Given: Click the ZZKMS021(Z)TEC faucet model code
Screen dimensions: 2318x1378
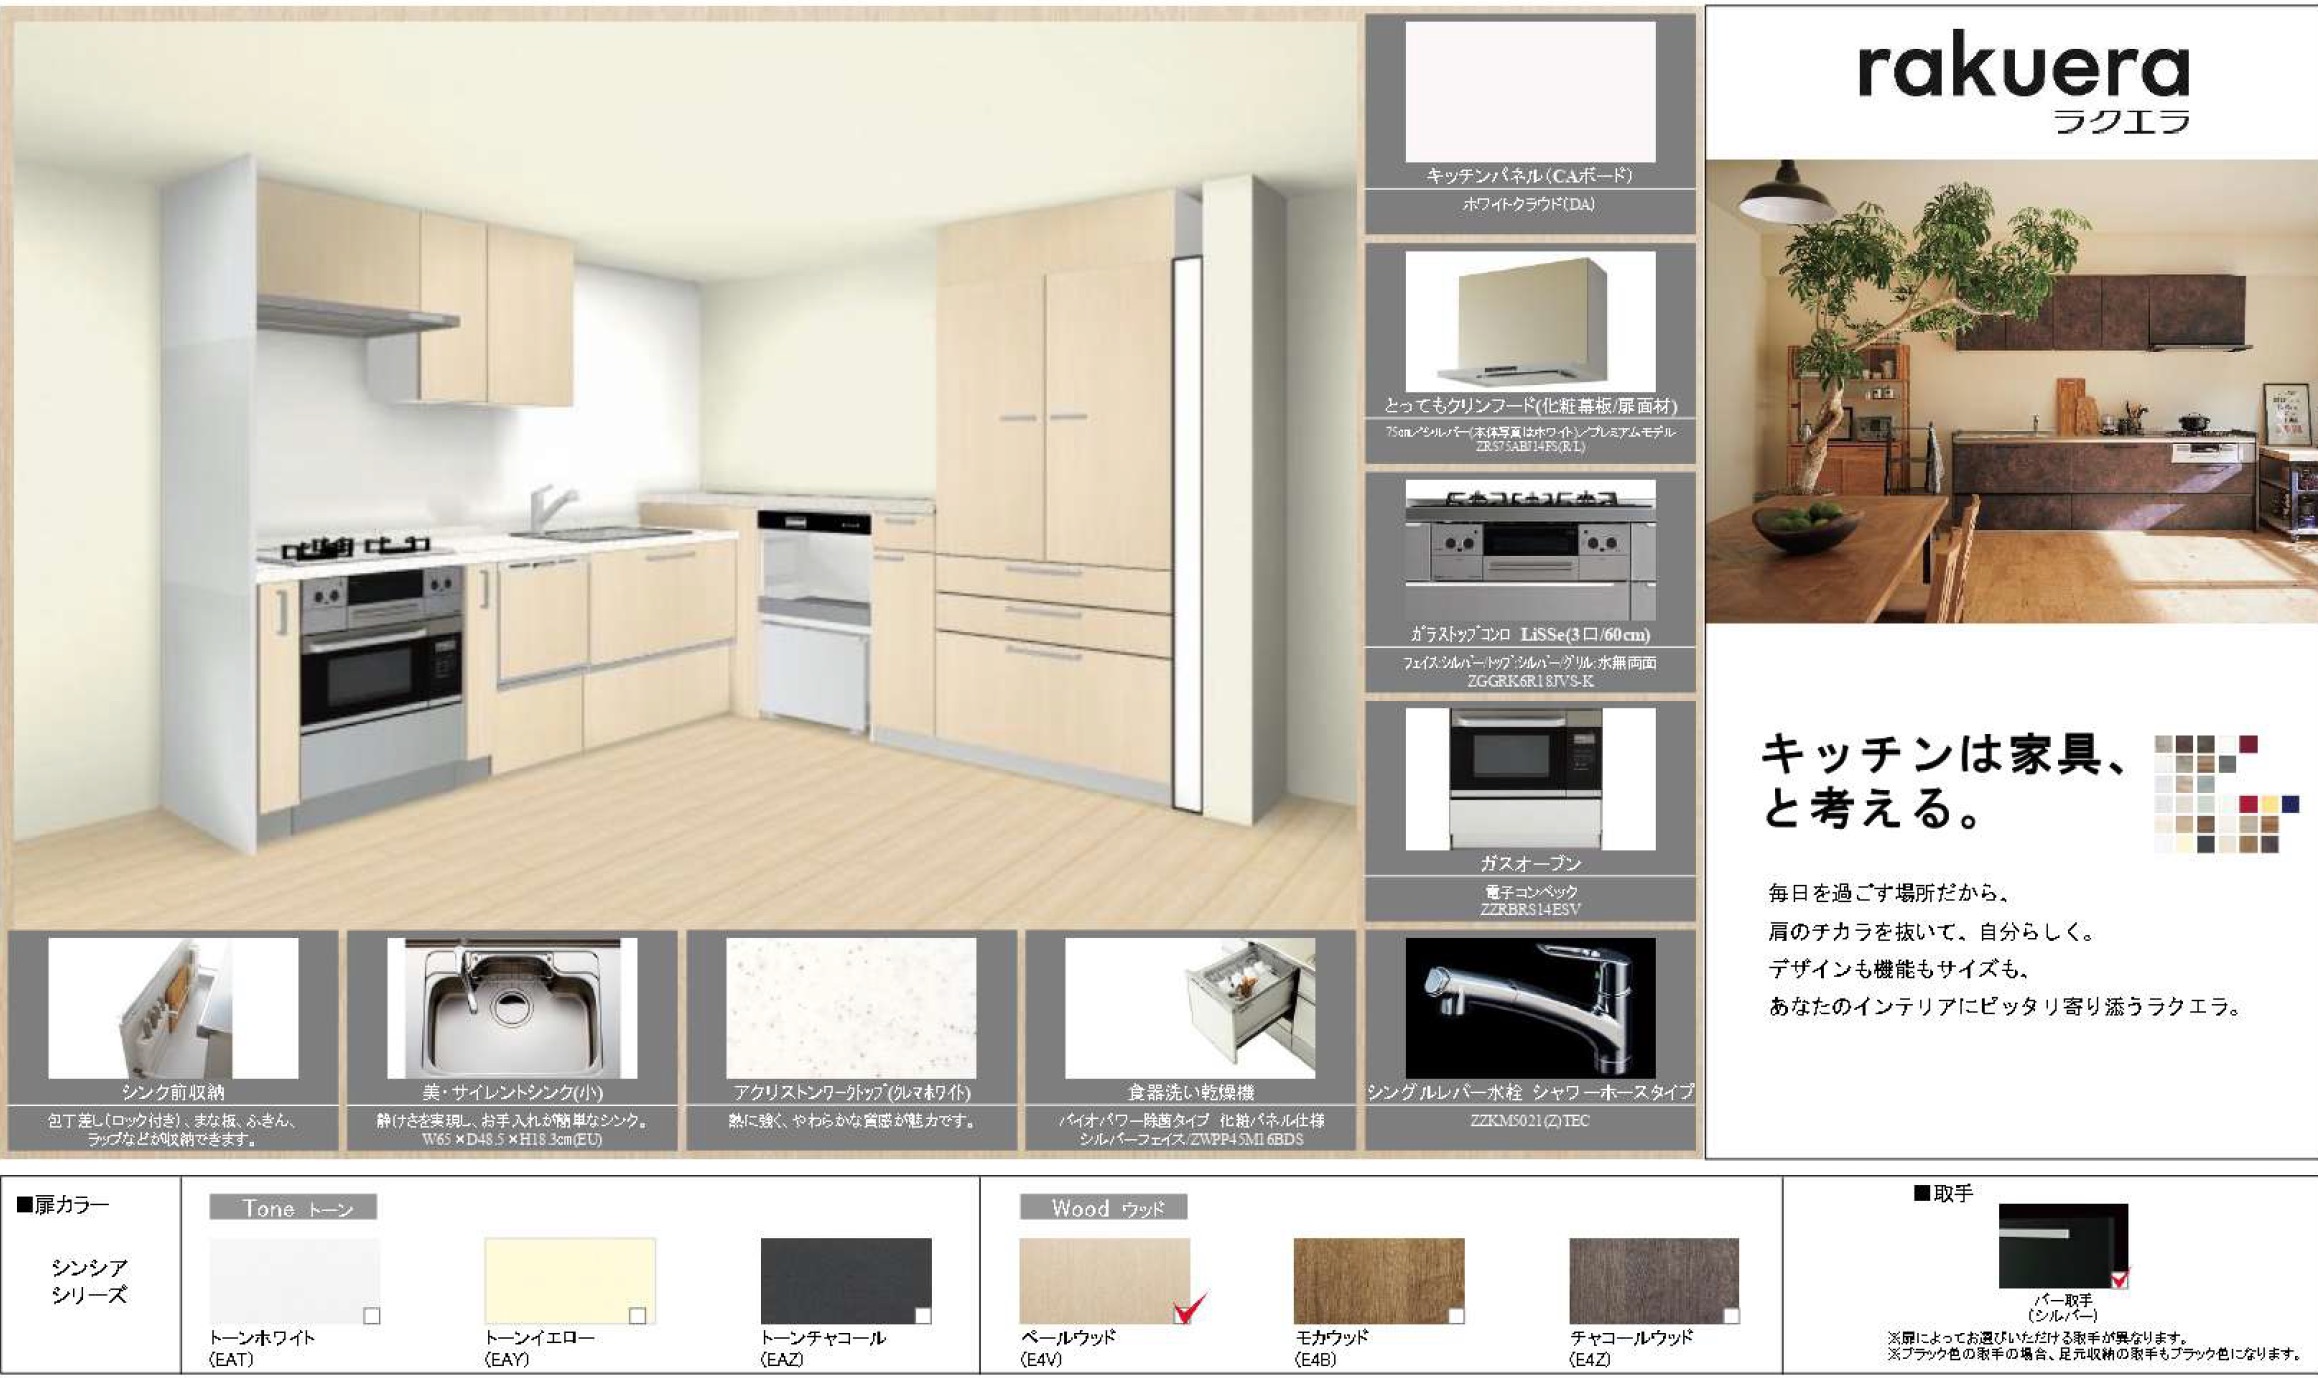Looking at the screenshot, I should click(1530, 1120).
